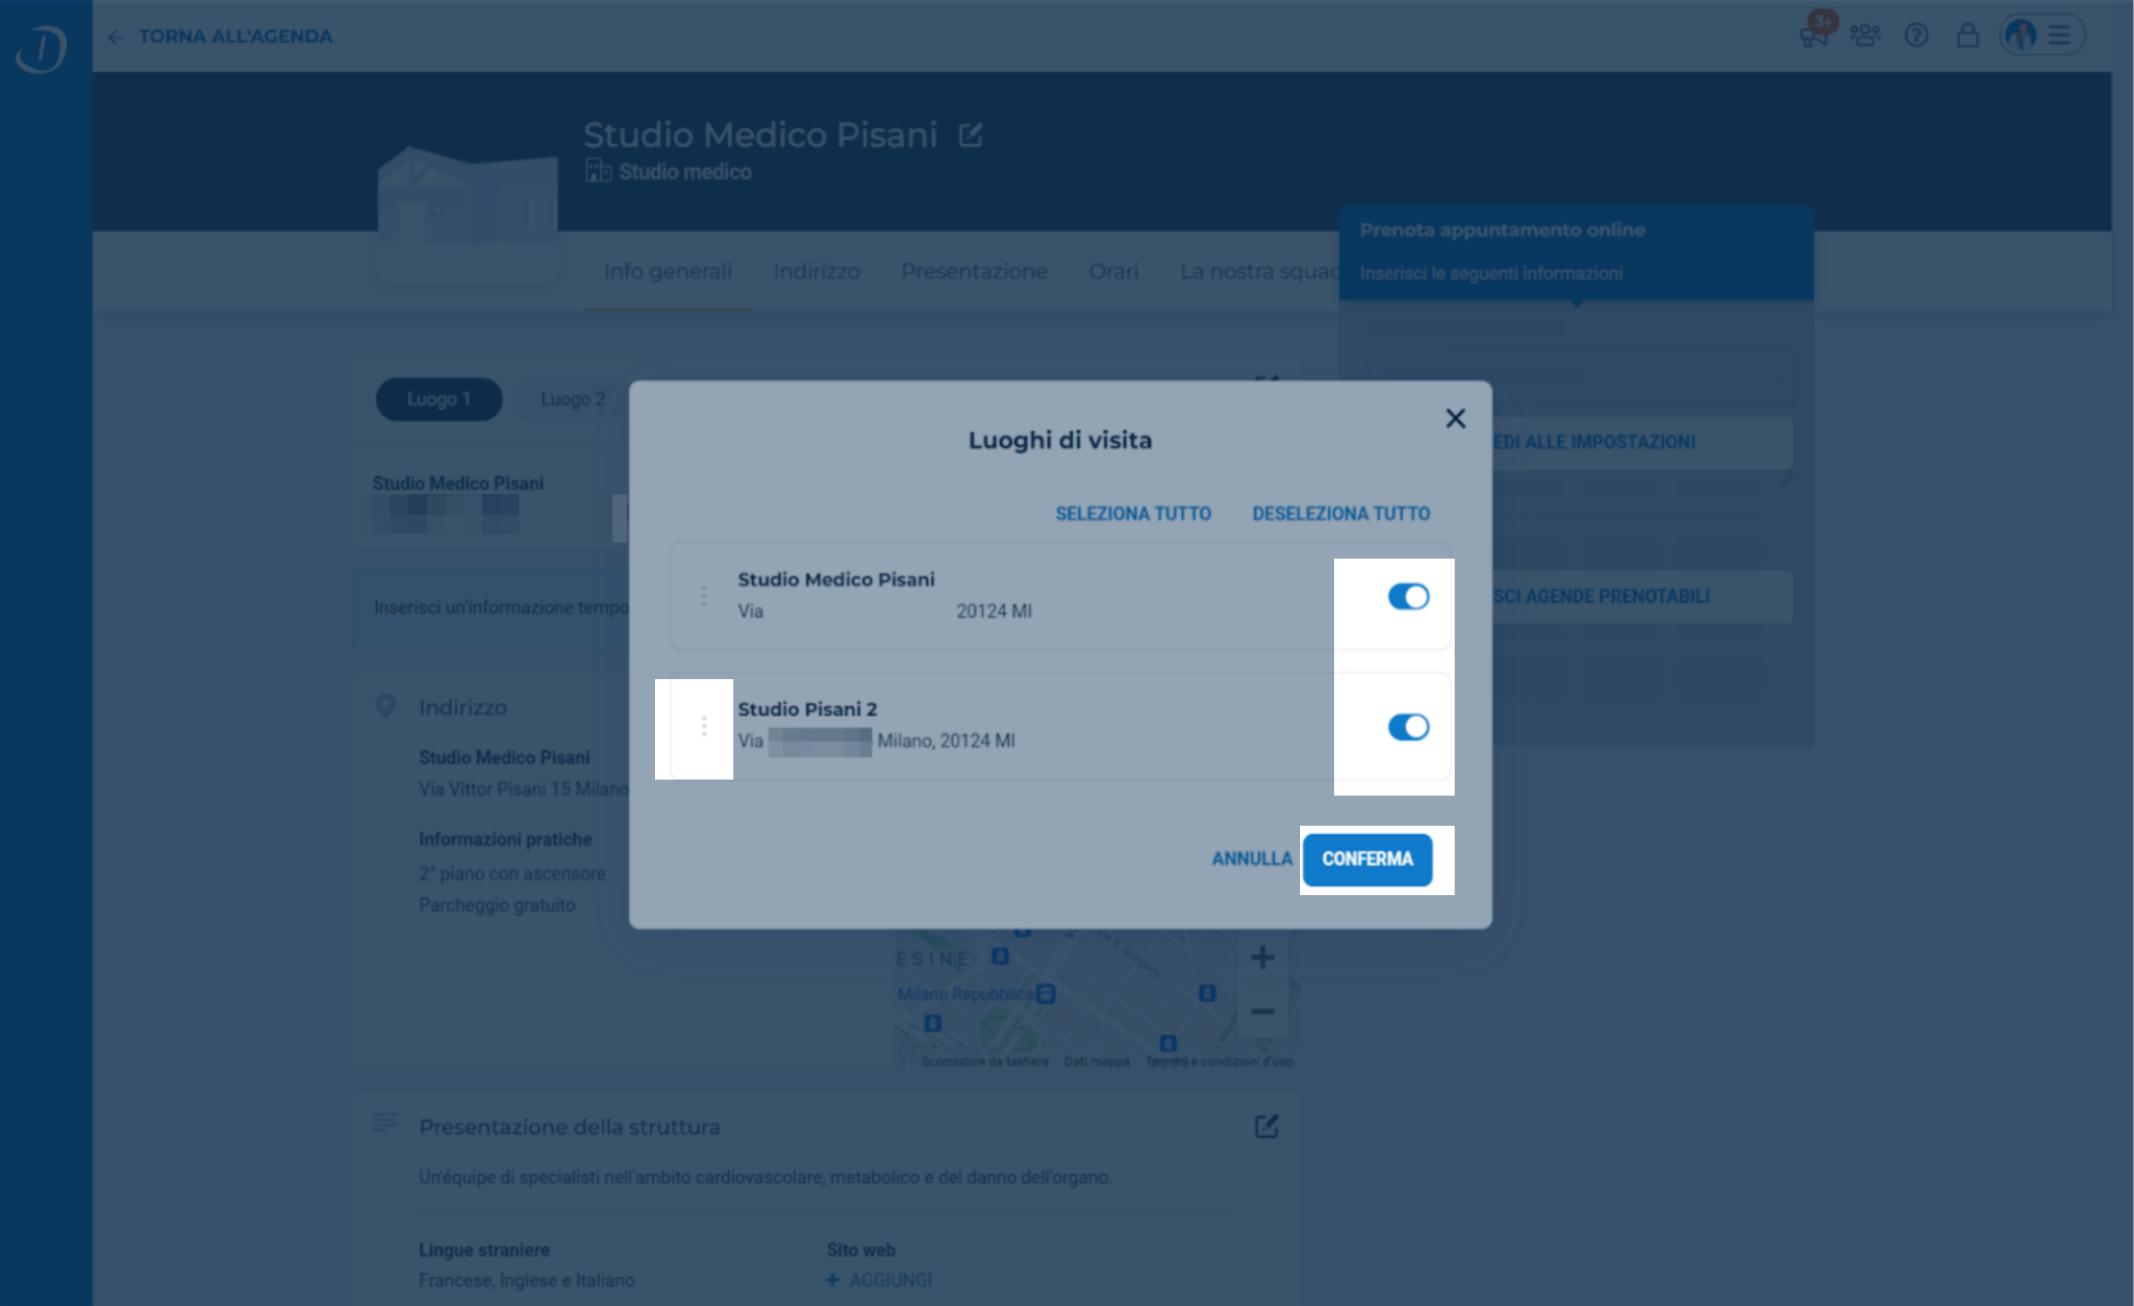Click Annulla in the dialog

pos(1251,859)
